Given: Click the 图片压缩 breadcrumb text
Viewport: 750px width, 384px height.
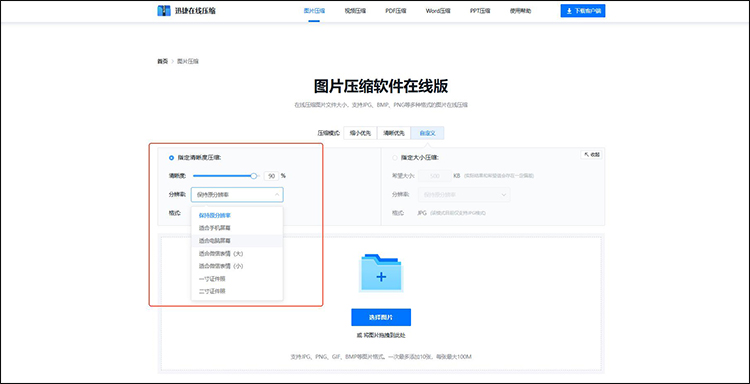Looking at the screenshot, I should pos(188,61).
